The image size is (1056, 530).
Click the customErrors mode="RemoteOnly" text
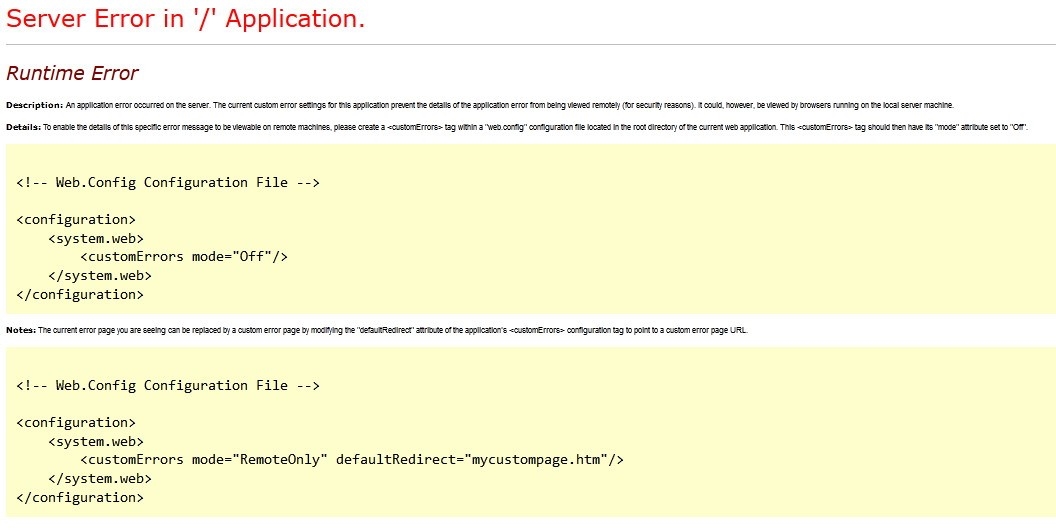point(204,459)
